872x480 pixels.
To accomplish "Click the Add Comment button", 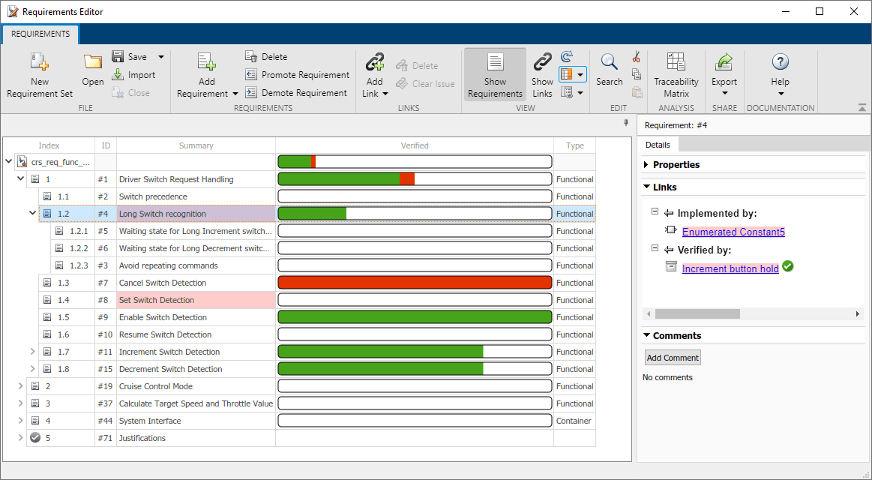I will (x=672, y=357).
